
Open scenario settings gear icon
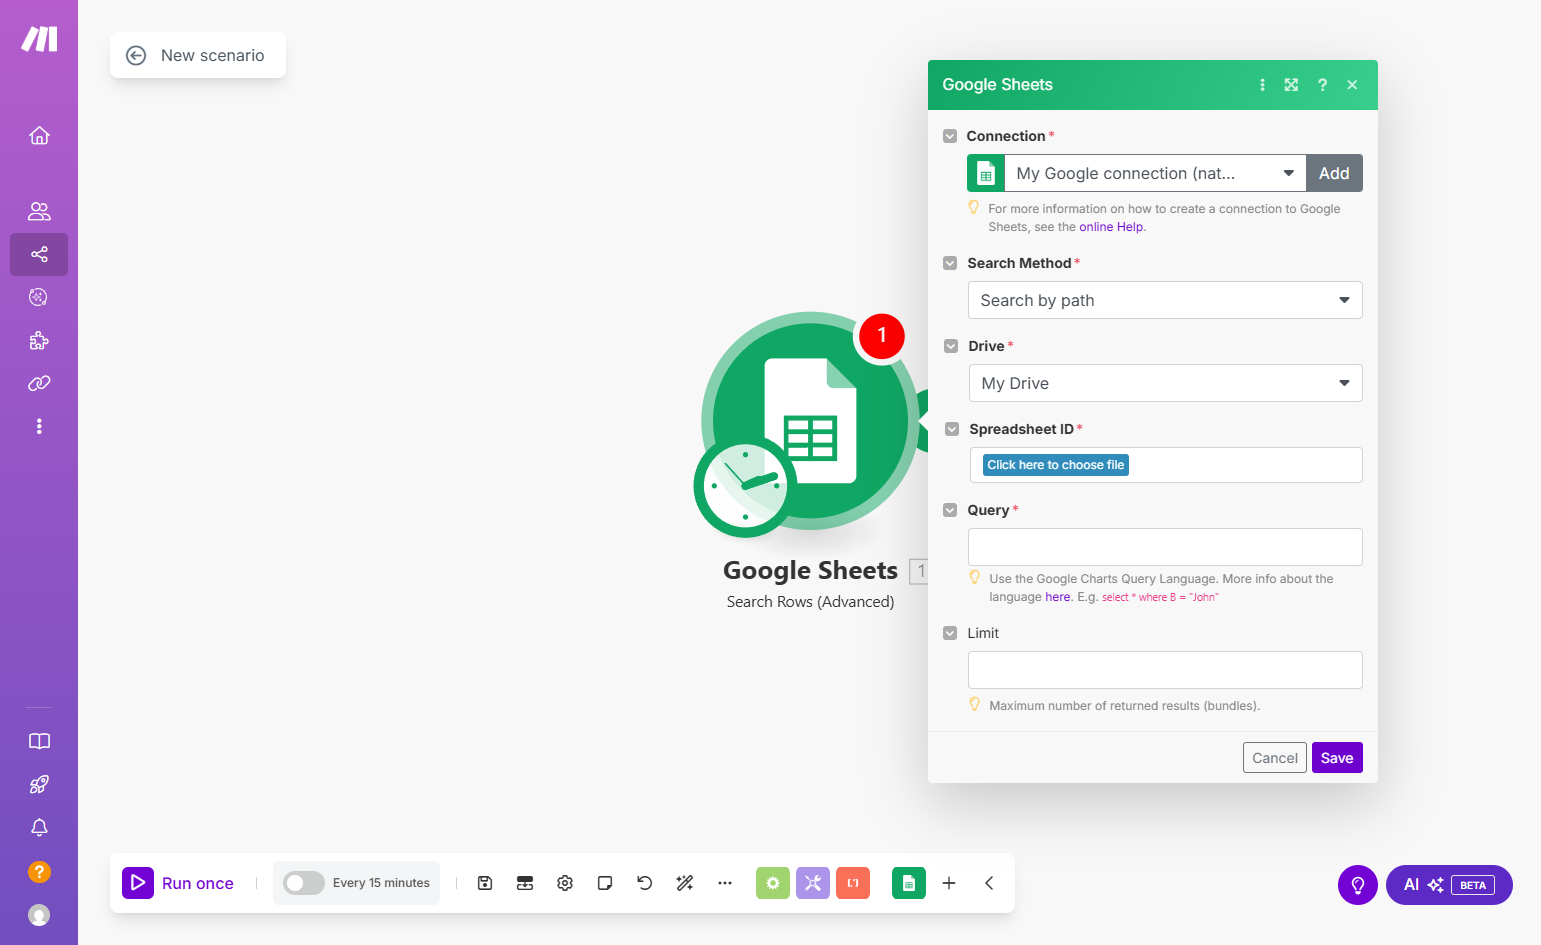click(565, 883)
